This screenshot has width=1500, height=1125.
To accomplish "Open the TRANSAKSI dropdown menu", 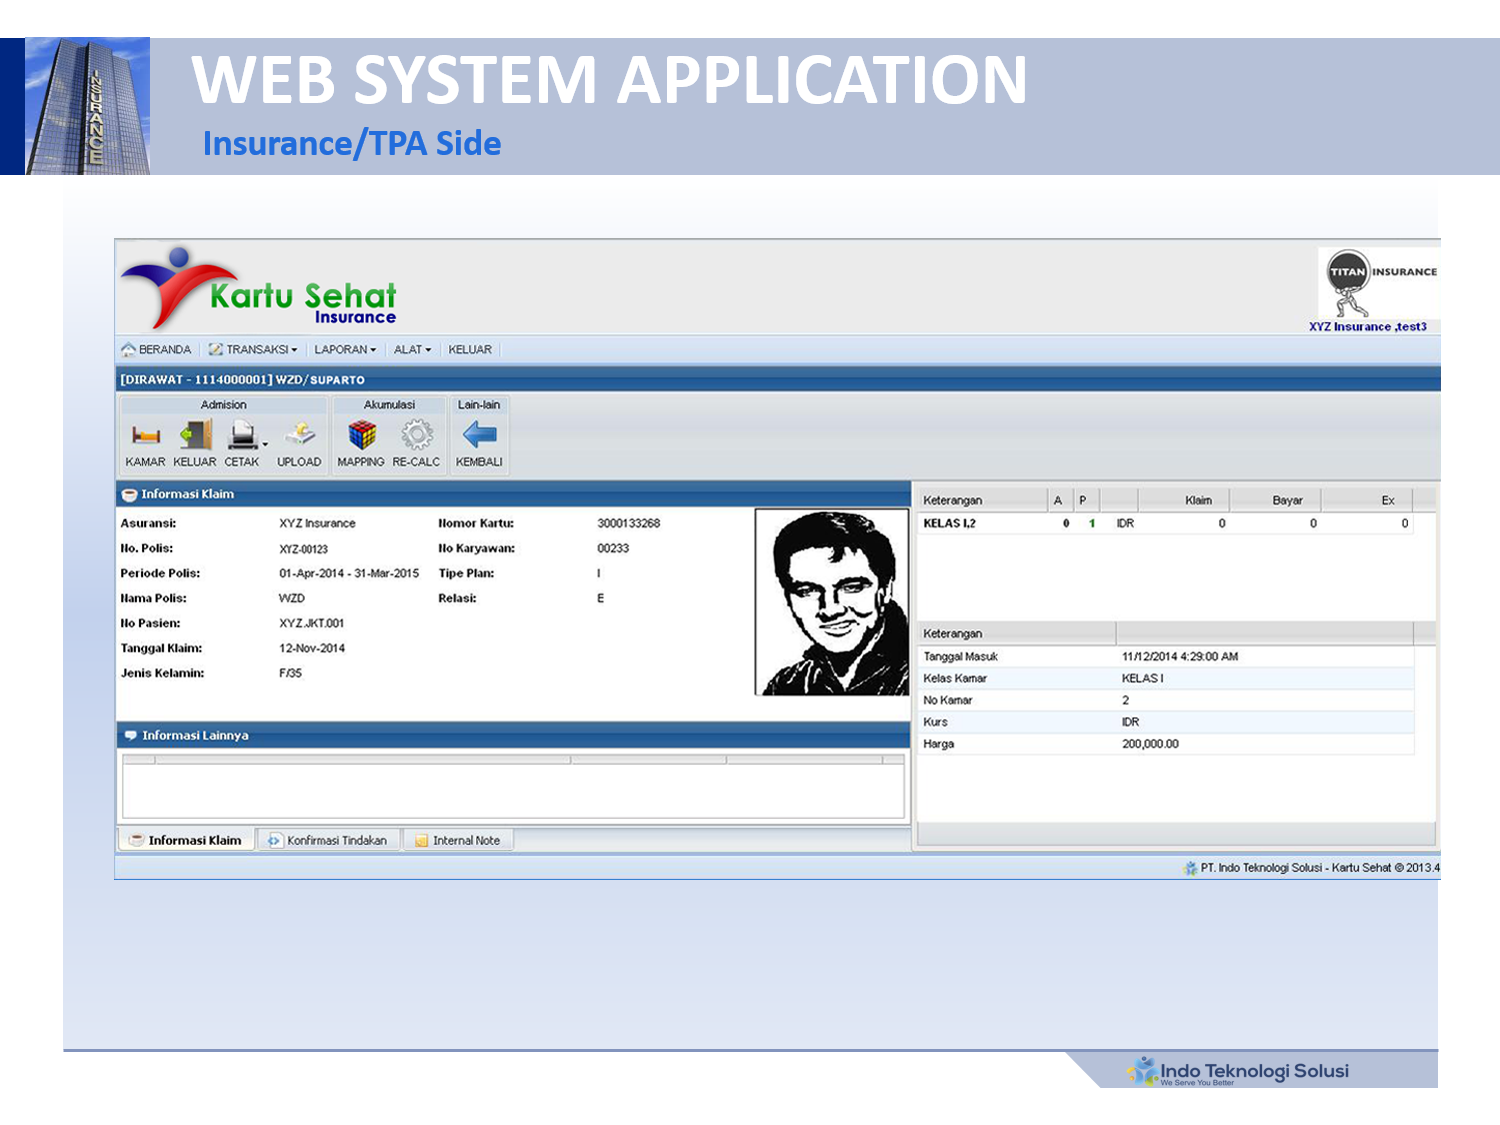I will [x=256, y=350].
